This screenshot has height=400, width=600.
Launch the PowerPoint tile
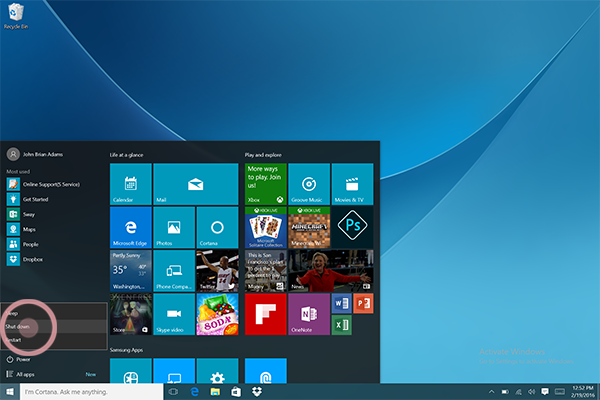(x=363, y=303)
